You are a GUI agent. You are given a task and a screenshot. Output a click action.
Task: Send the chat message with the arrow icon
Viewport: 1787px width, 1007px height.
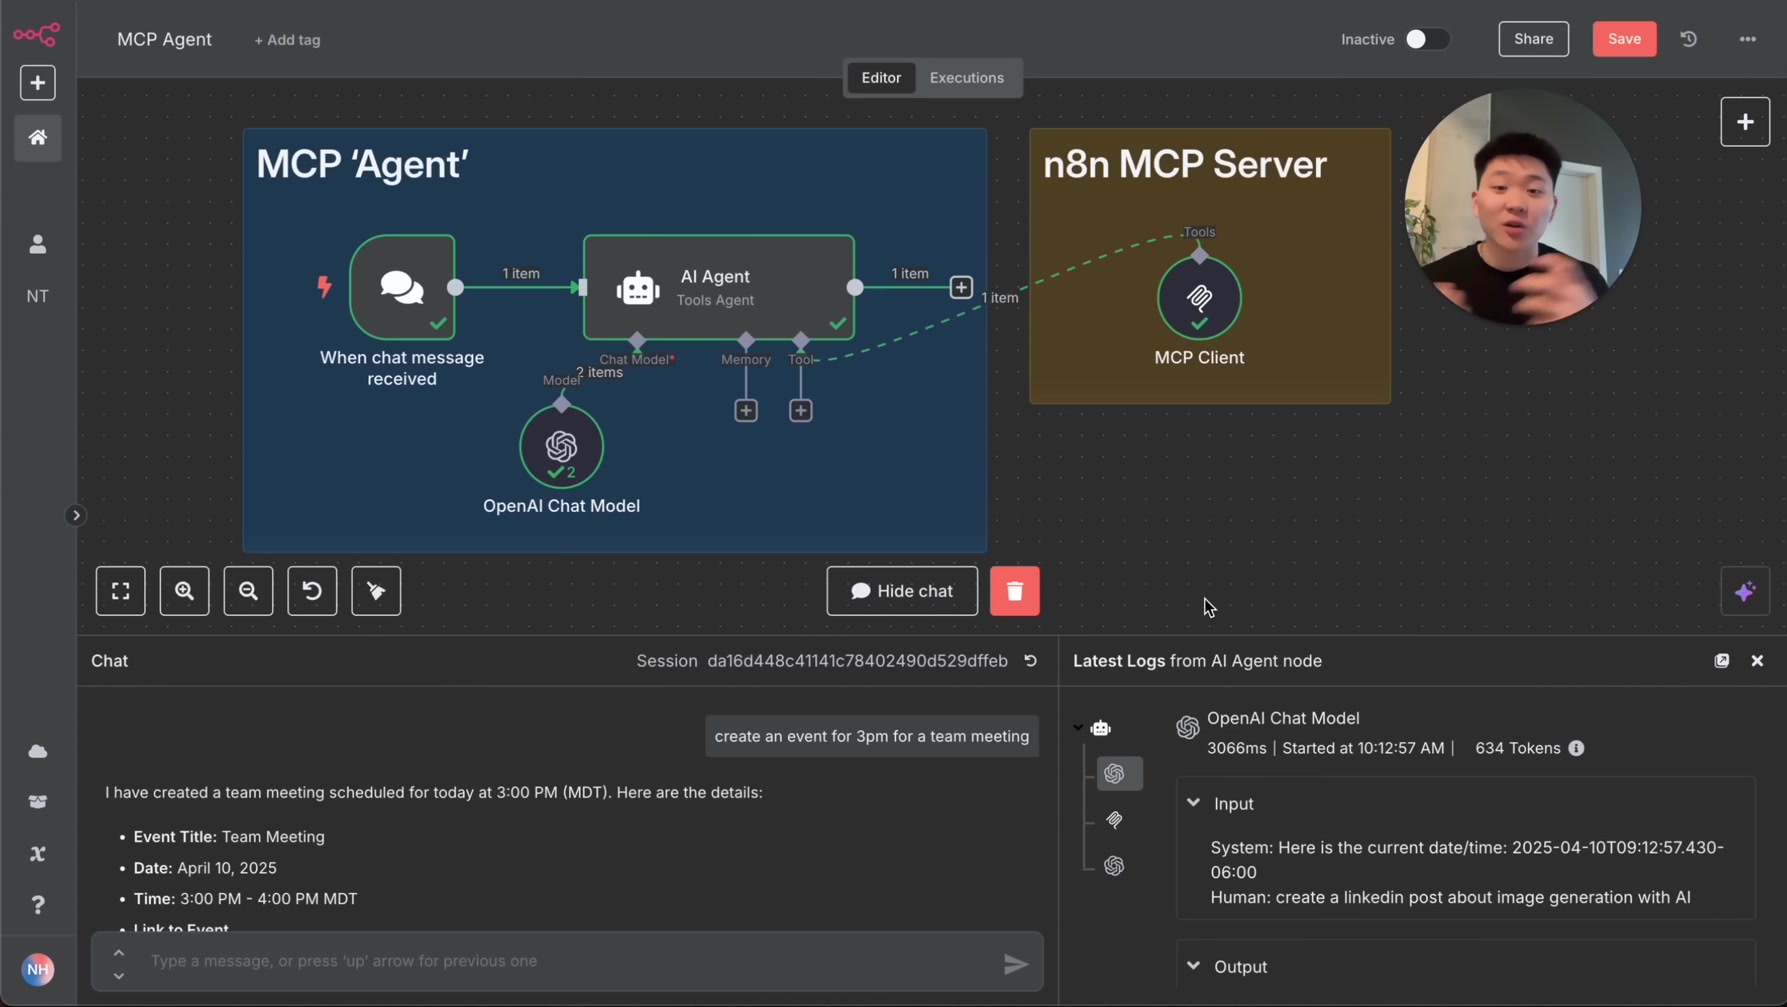[x=1016, y=964]
